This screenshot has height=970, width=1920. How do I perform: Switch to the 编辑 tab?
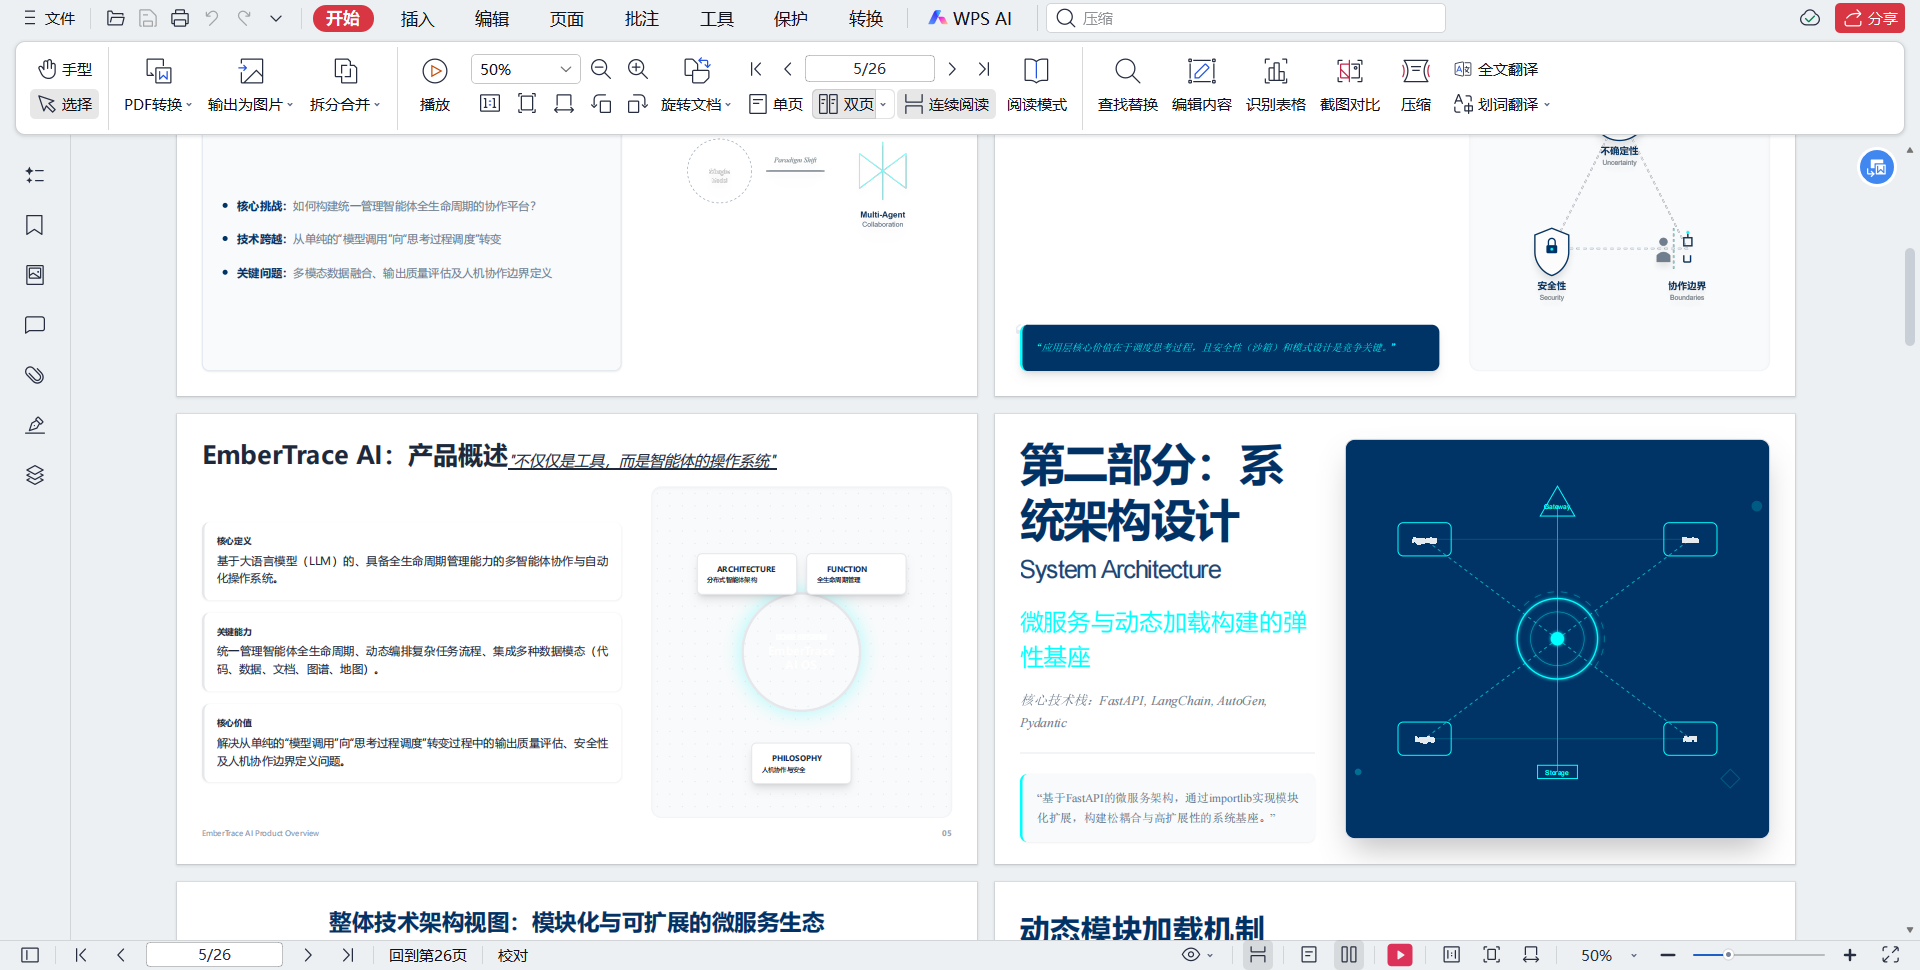coord(491,18)
